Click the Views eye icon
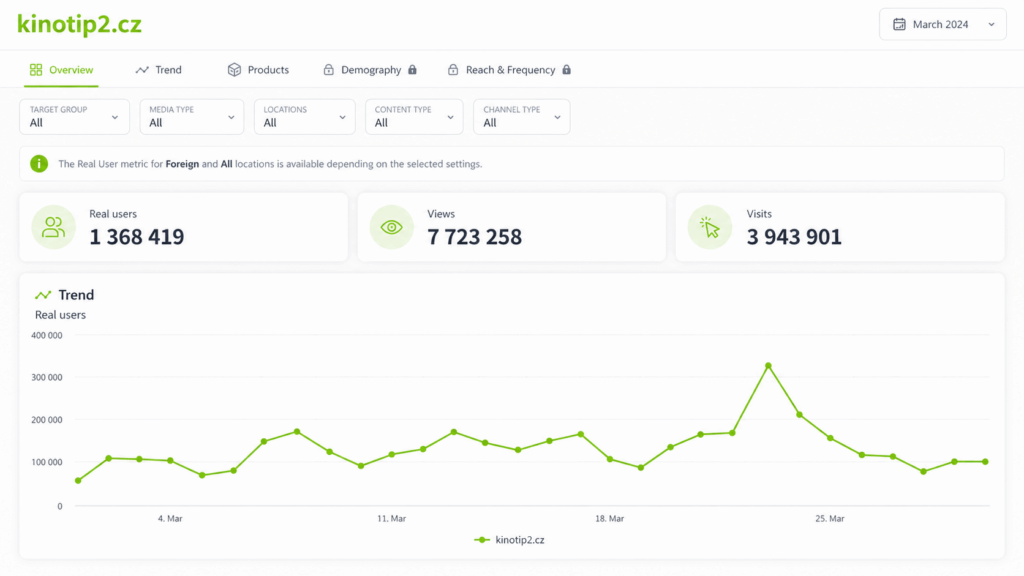1024x576 pixels. [392, 227]
